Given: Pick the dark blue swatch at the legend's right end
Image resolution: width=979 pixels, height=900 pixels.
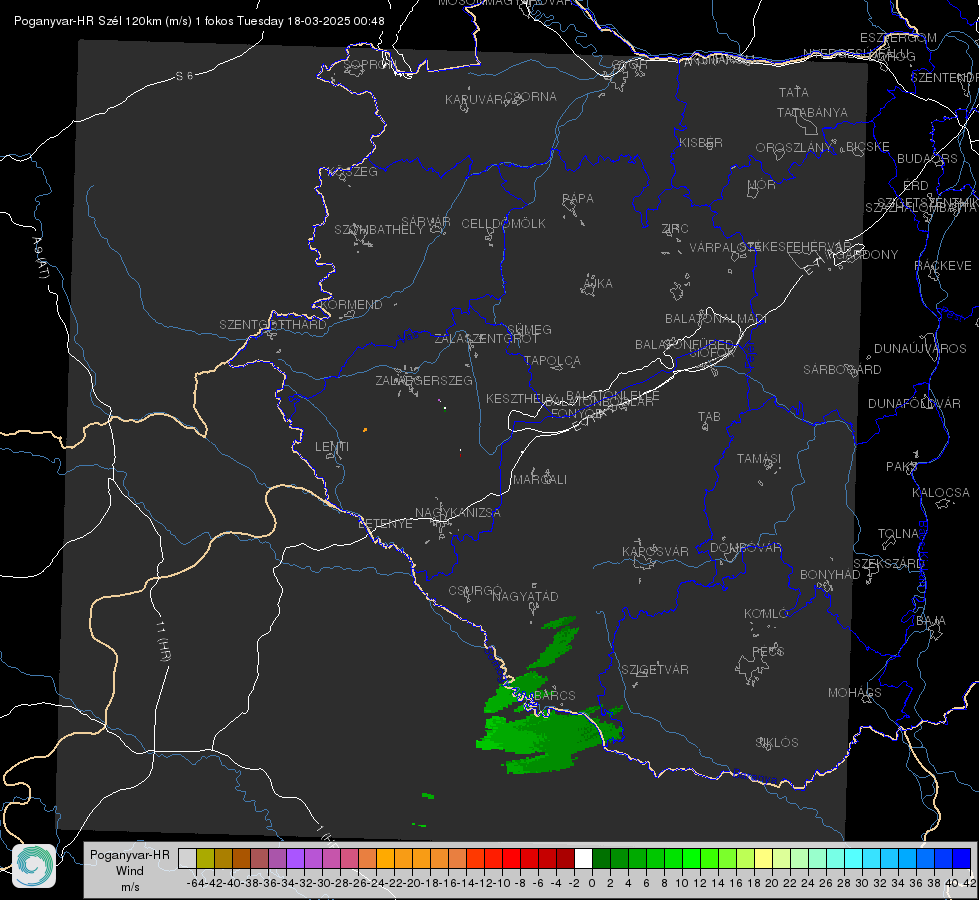Looking at the screenshot, I should pos(962,859).
